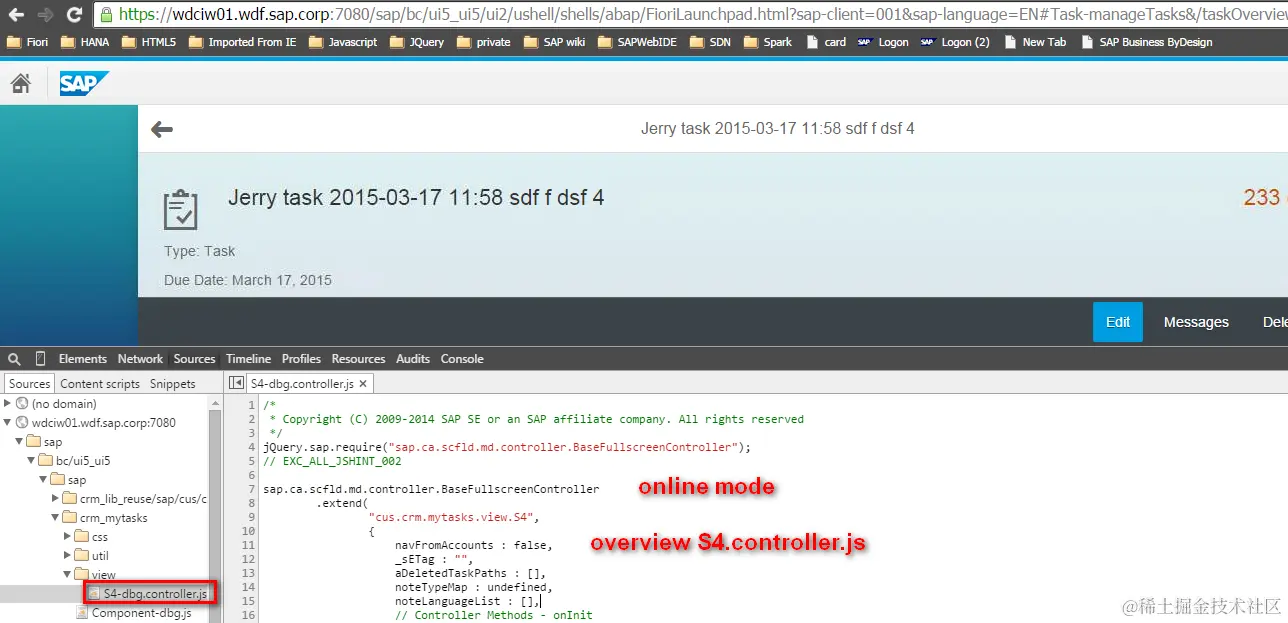Click the 'Due Date: March 17, 2015' text
Screen dimensions: 1288x623
(x=248, y=280)
